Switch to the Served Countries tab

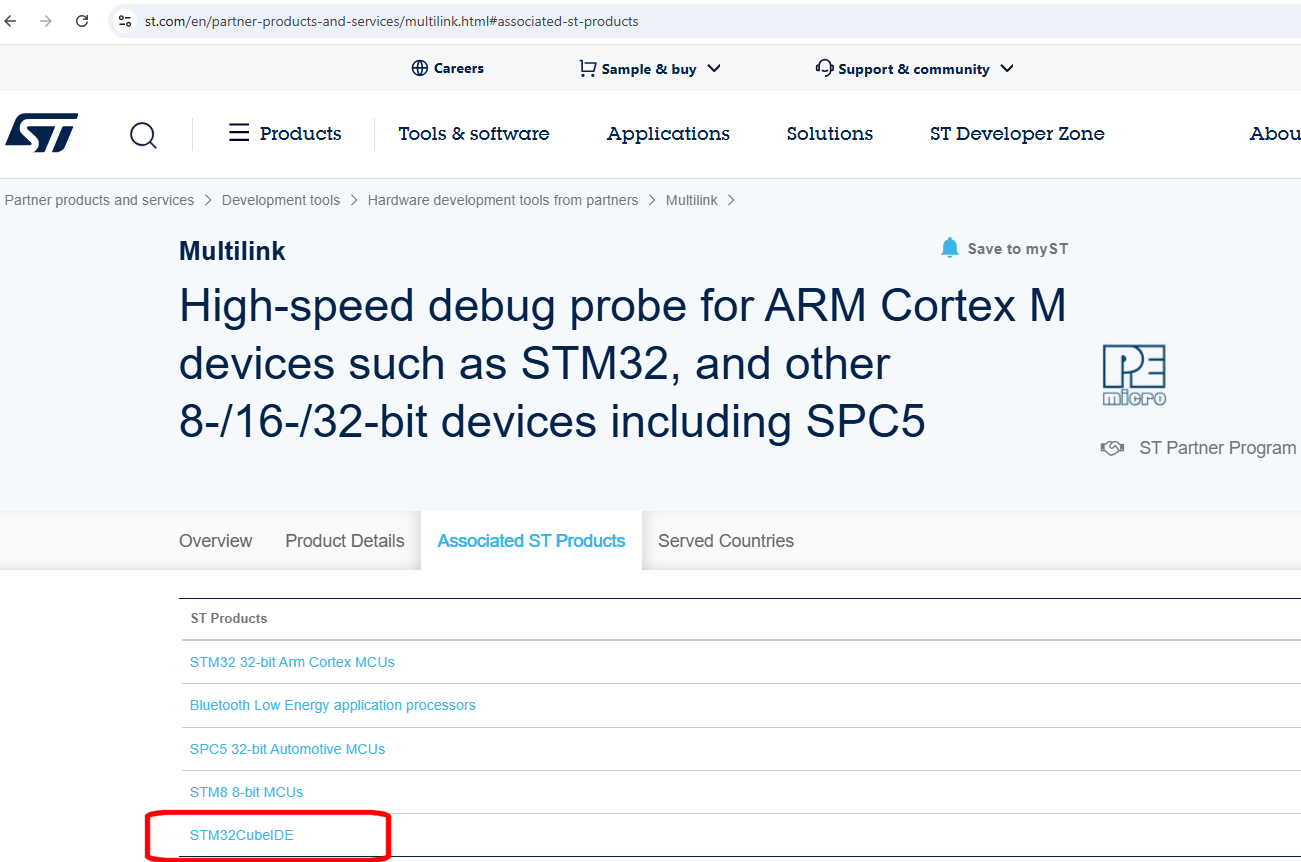click(x=726, y=540)
